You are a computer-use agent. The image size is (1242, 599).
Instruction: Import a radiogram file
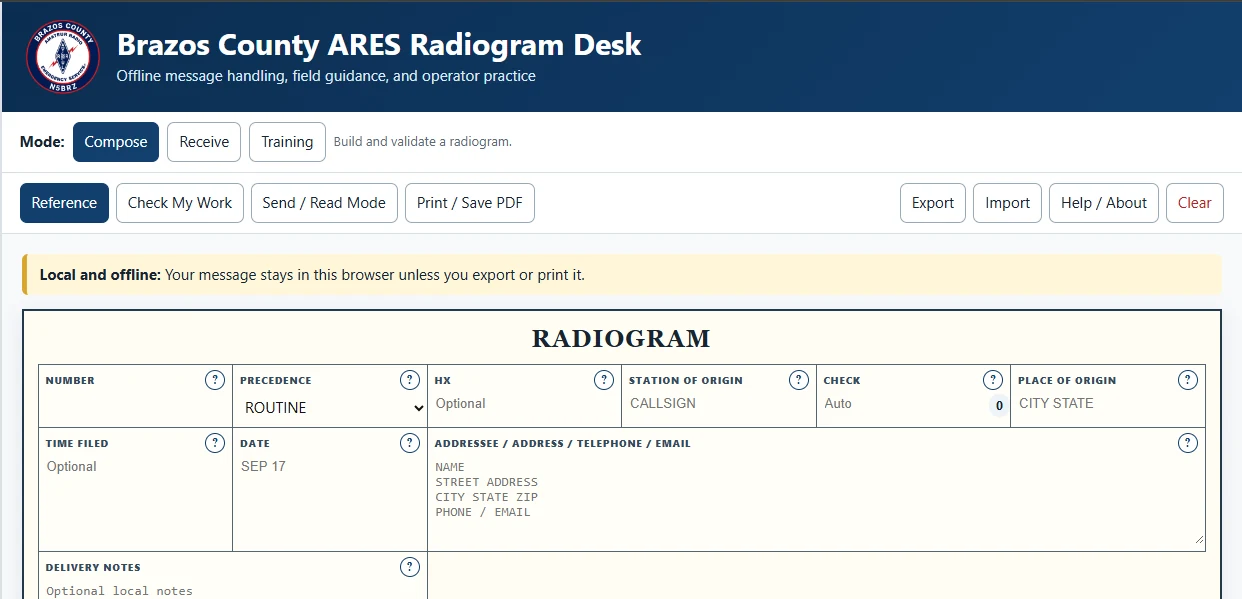tap(1007, 203)
